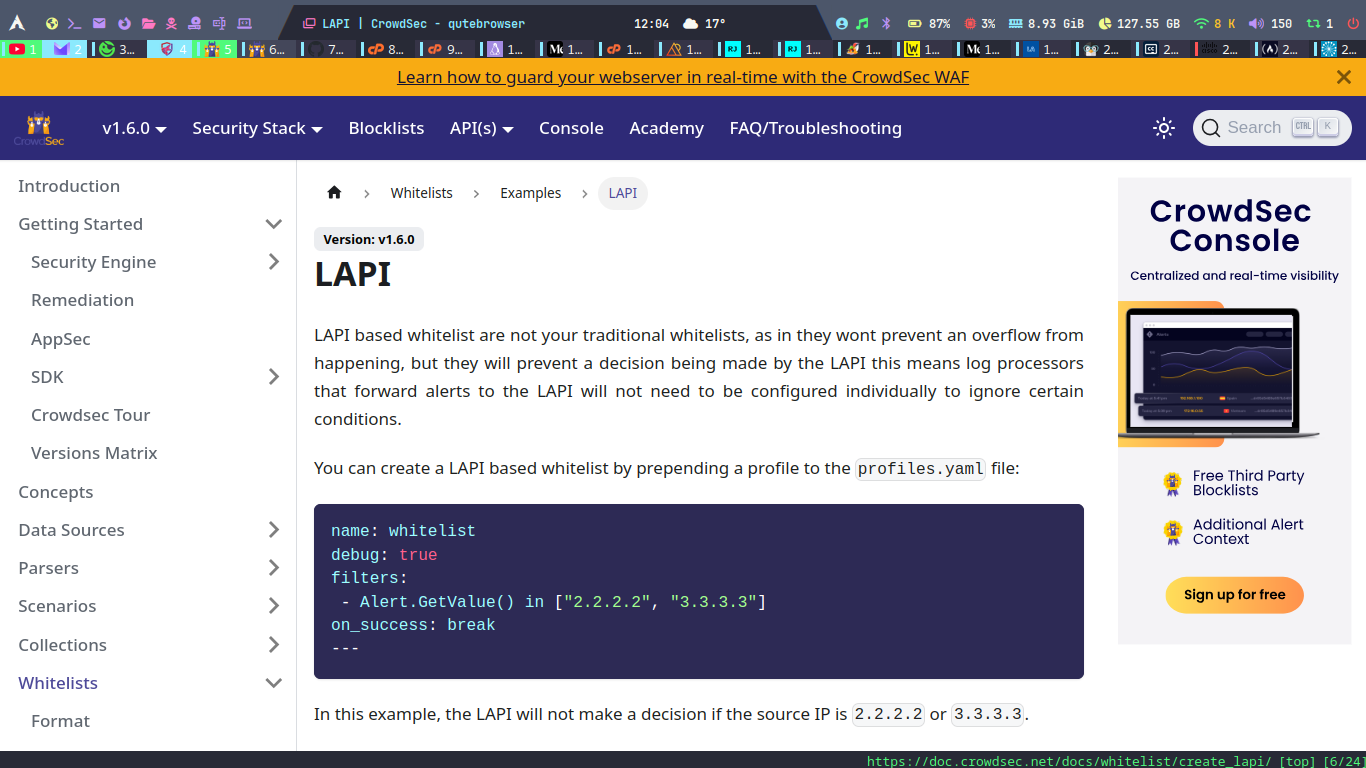
Task: Open Introduction in the sidebar
Action: coord(69,186)
